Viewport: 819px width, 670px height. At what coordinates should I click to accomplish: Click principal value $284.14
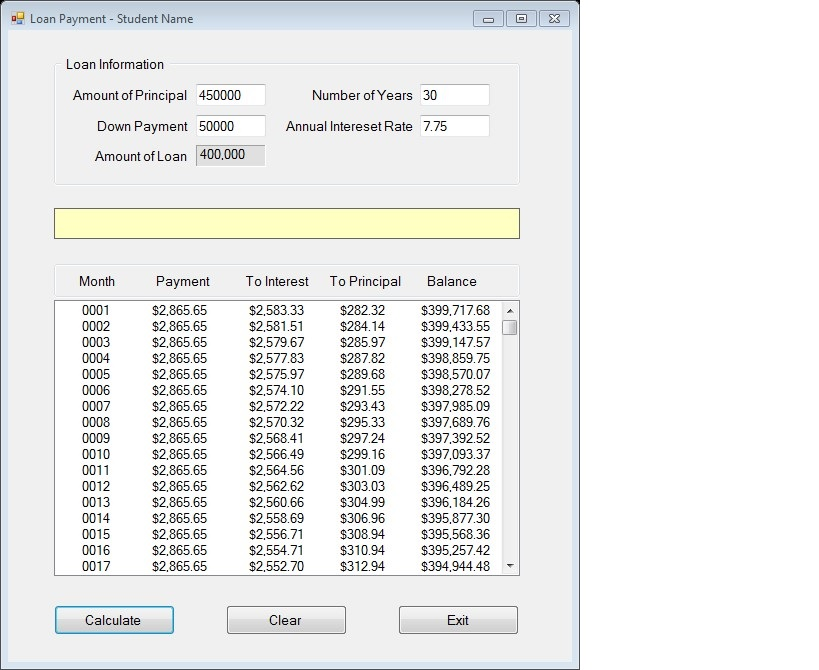[x=362, y=326]
